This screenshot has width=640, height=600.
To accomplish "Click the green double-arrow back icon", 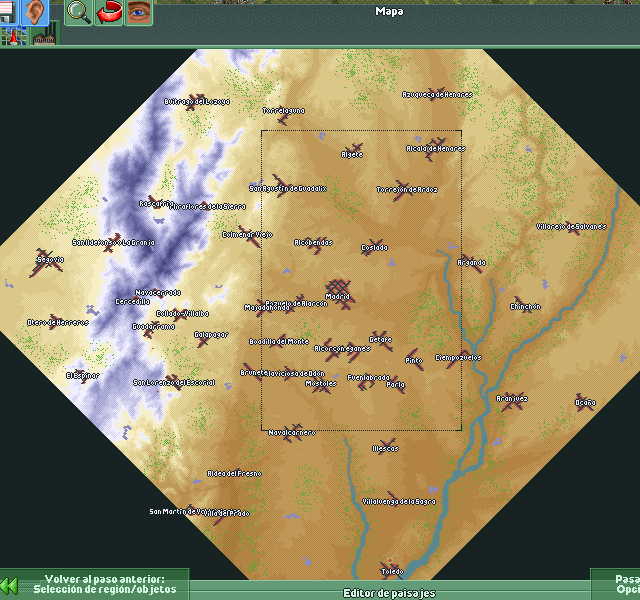I will point(9,585).
